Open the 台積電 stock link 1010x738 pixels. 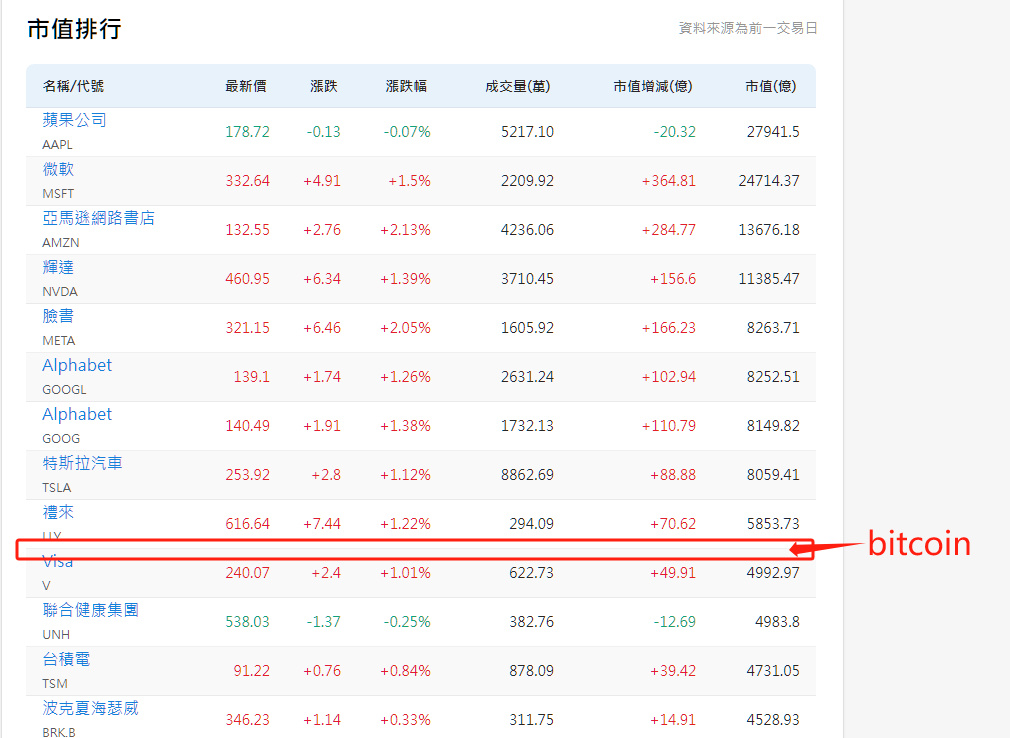pos(66,659)
